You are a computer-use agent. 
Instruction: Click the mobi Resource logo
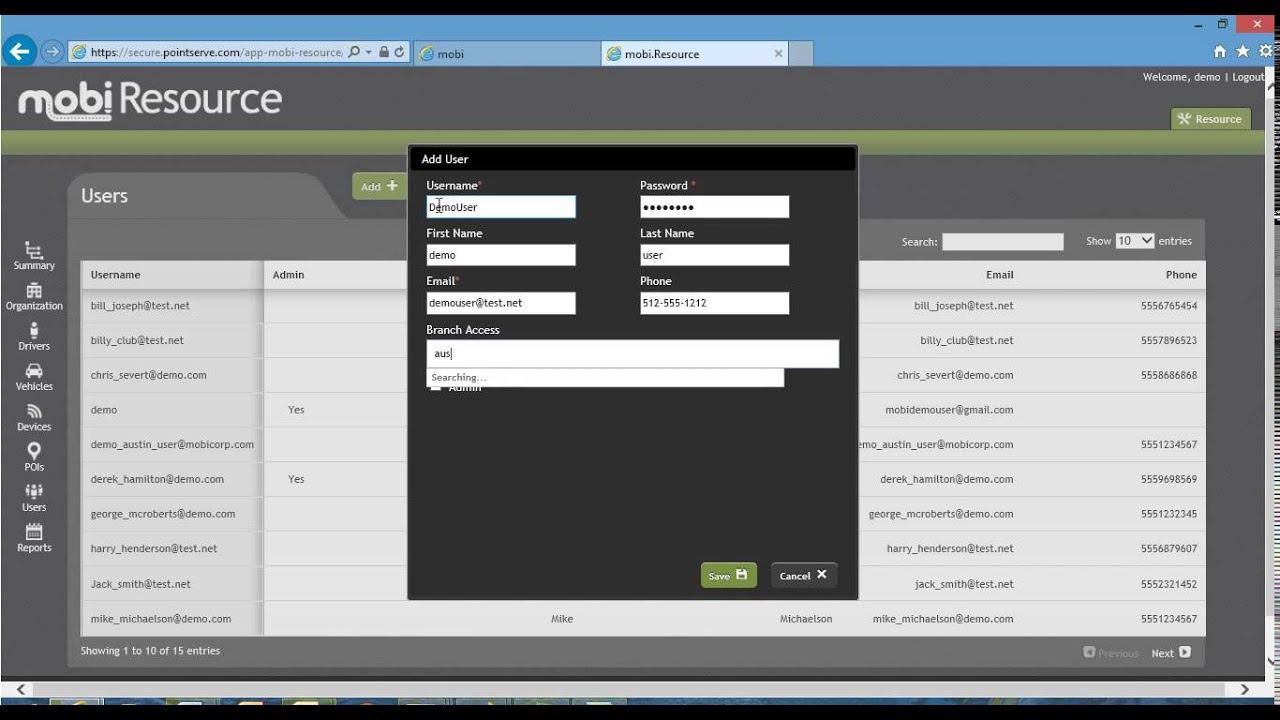(150, 99)
